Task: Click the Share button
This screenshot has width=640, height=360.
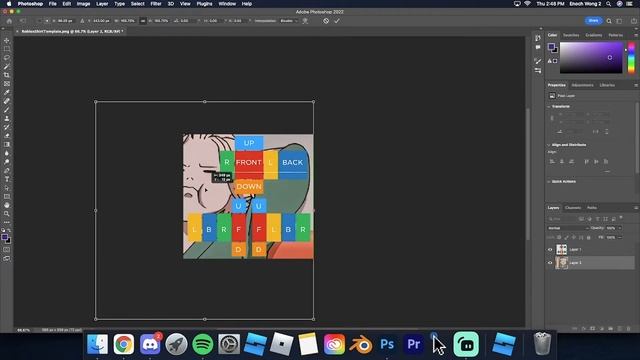Action: tap(593, 20)
